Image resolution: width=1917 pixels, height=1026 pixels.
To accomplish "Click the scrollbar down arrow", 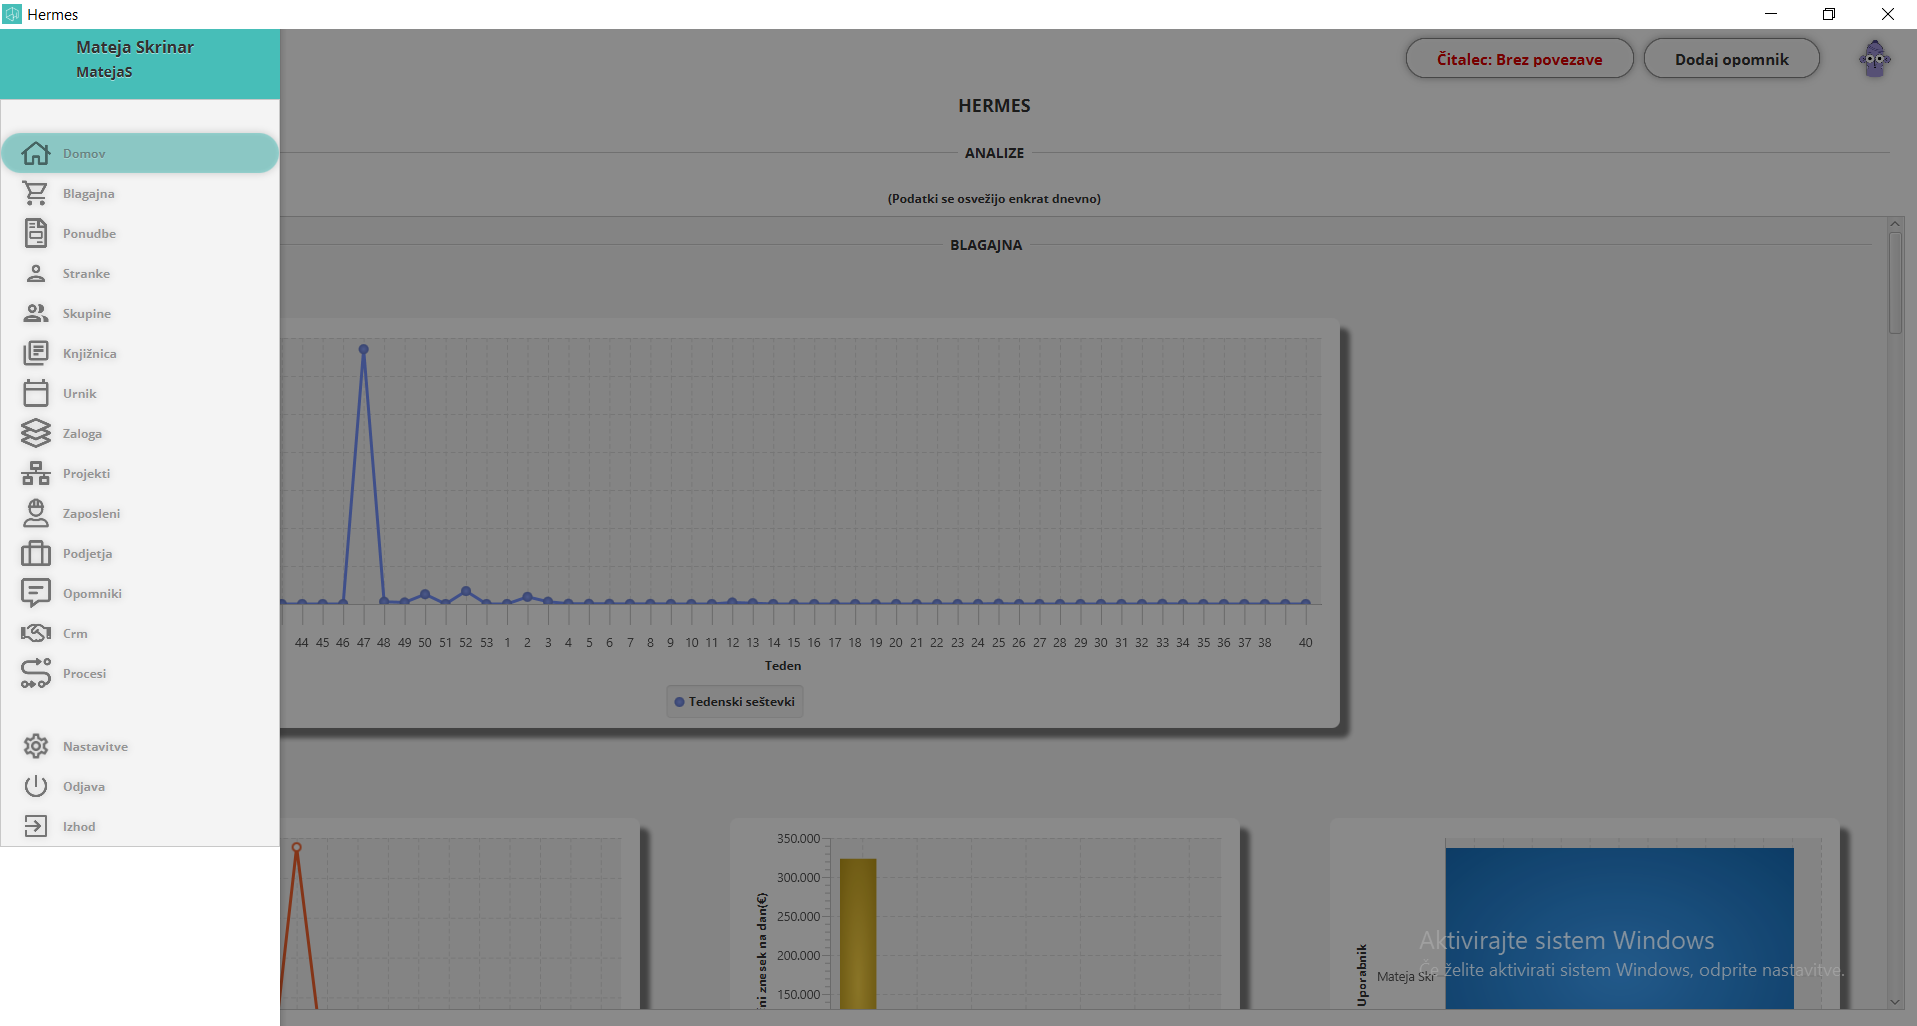I will [1895, 1001].
